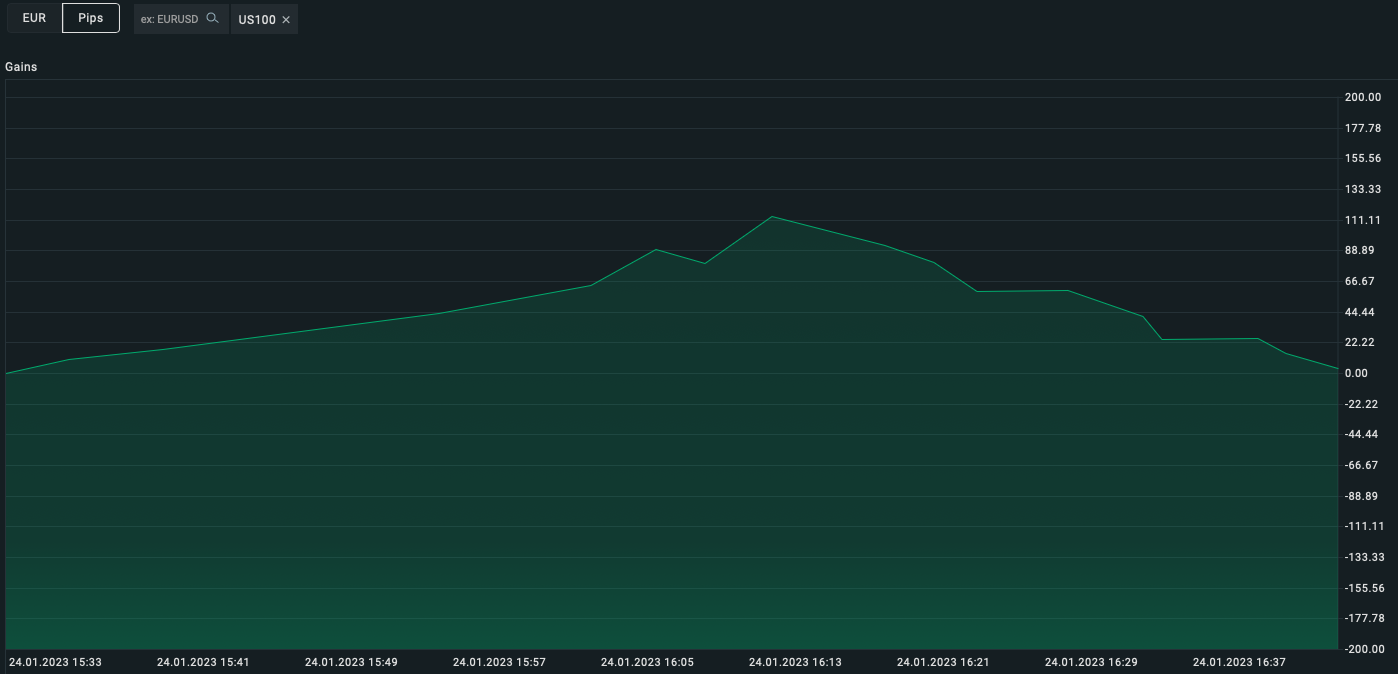Image resolution: width=1398 pixels, height=674 pixels.
Task: Click the 155.56 y-axis label
Action: 1362,158
